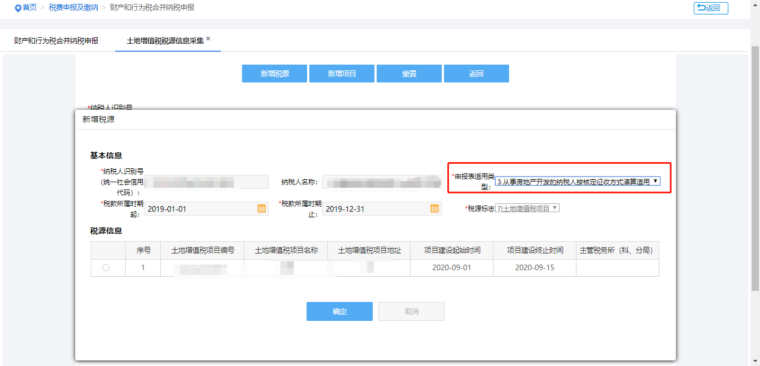Click the 重置 button
The height and width of the screenshot is (366, 760).
[x=409, y=74]
